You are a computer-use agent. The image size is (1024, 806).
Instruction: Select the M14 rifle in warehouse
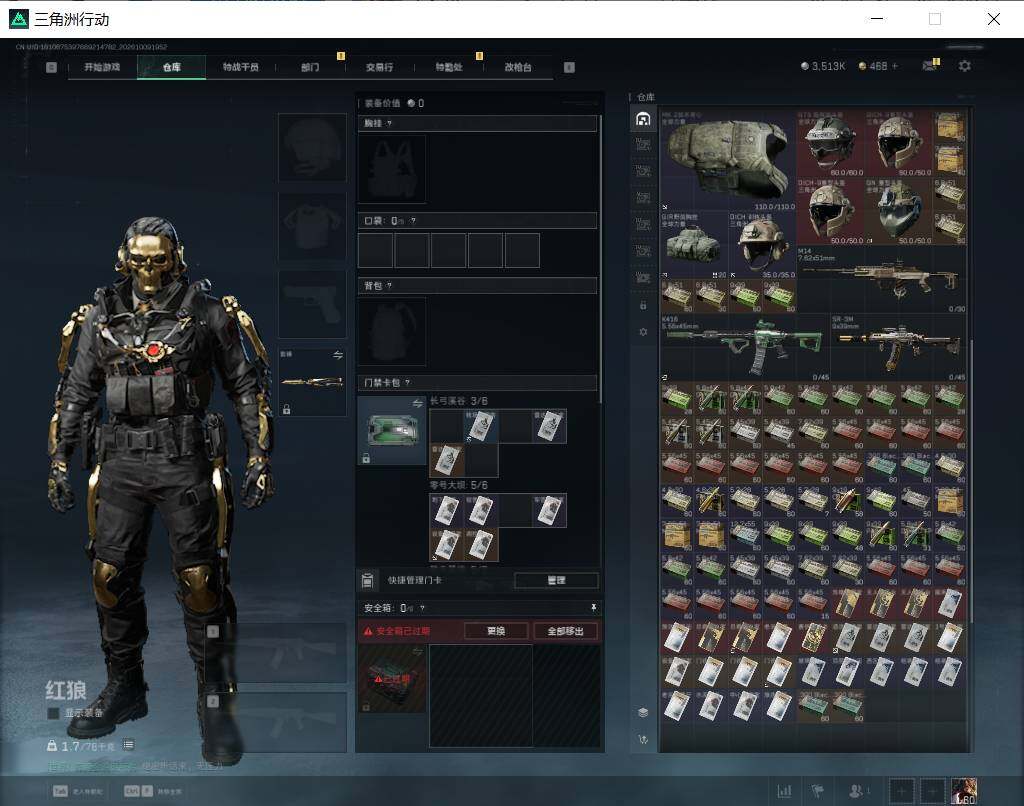(882, 280)
